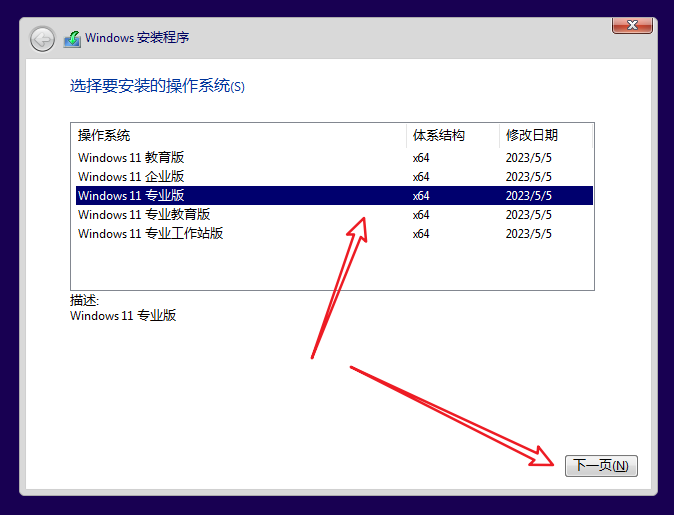Click the Windows Setup program icon
The height and width of the screenshot is (515, 674).
pos(72,39)
